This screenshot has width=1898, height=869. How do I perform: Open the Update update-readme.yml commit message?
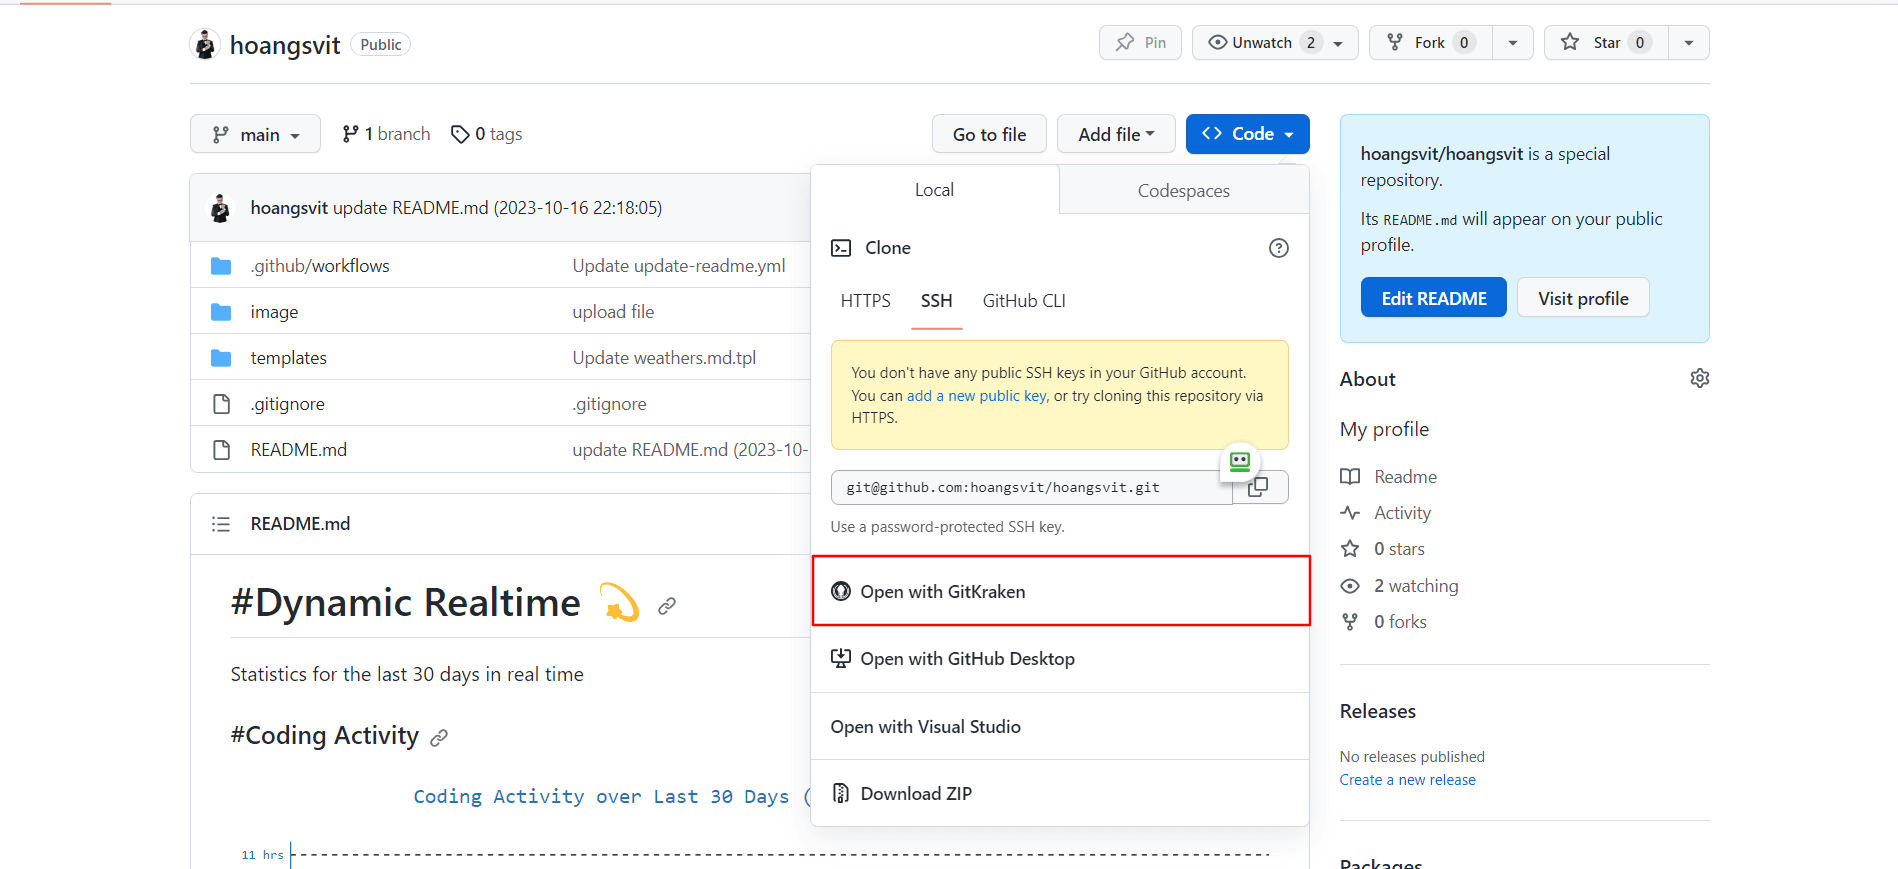tap(679, 266)
